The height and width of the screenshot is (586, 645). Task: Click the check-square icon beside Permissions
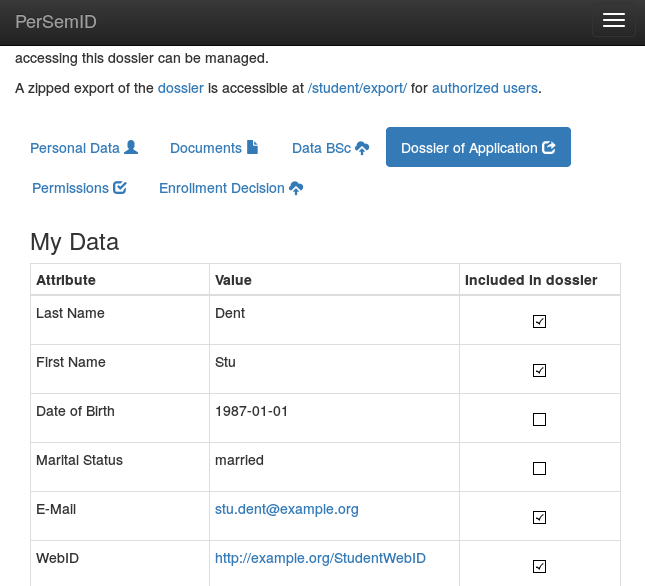[x=120, y=188]
